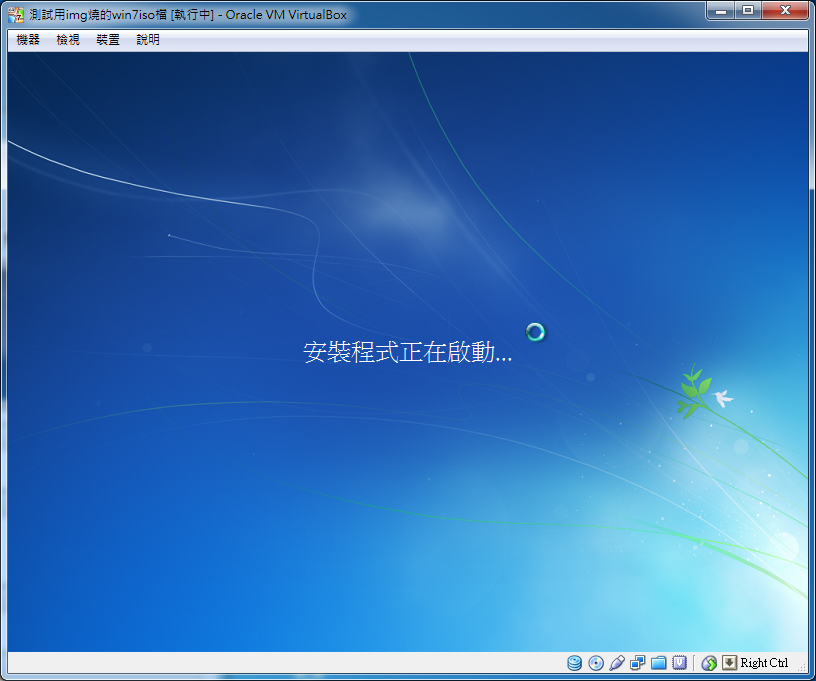Minimize the VirtualBox window
The height and width of the screenshot is (681, 816).
pos(721,10)
